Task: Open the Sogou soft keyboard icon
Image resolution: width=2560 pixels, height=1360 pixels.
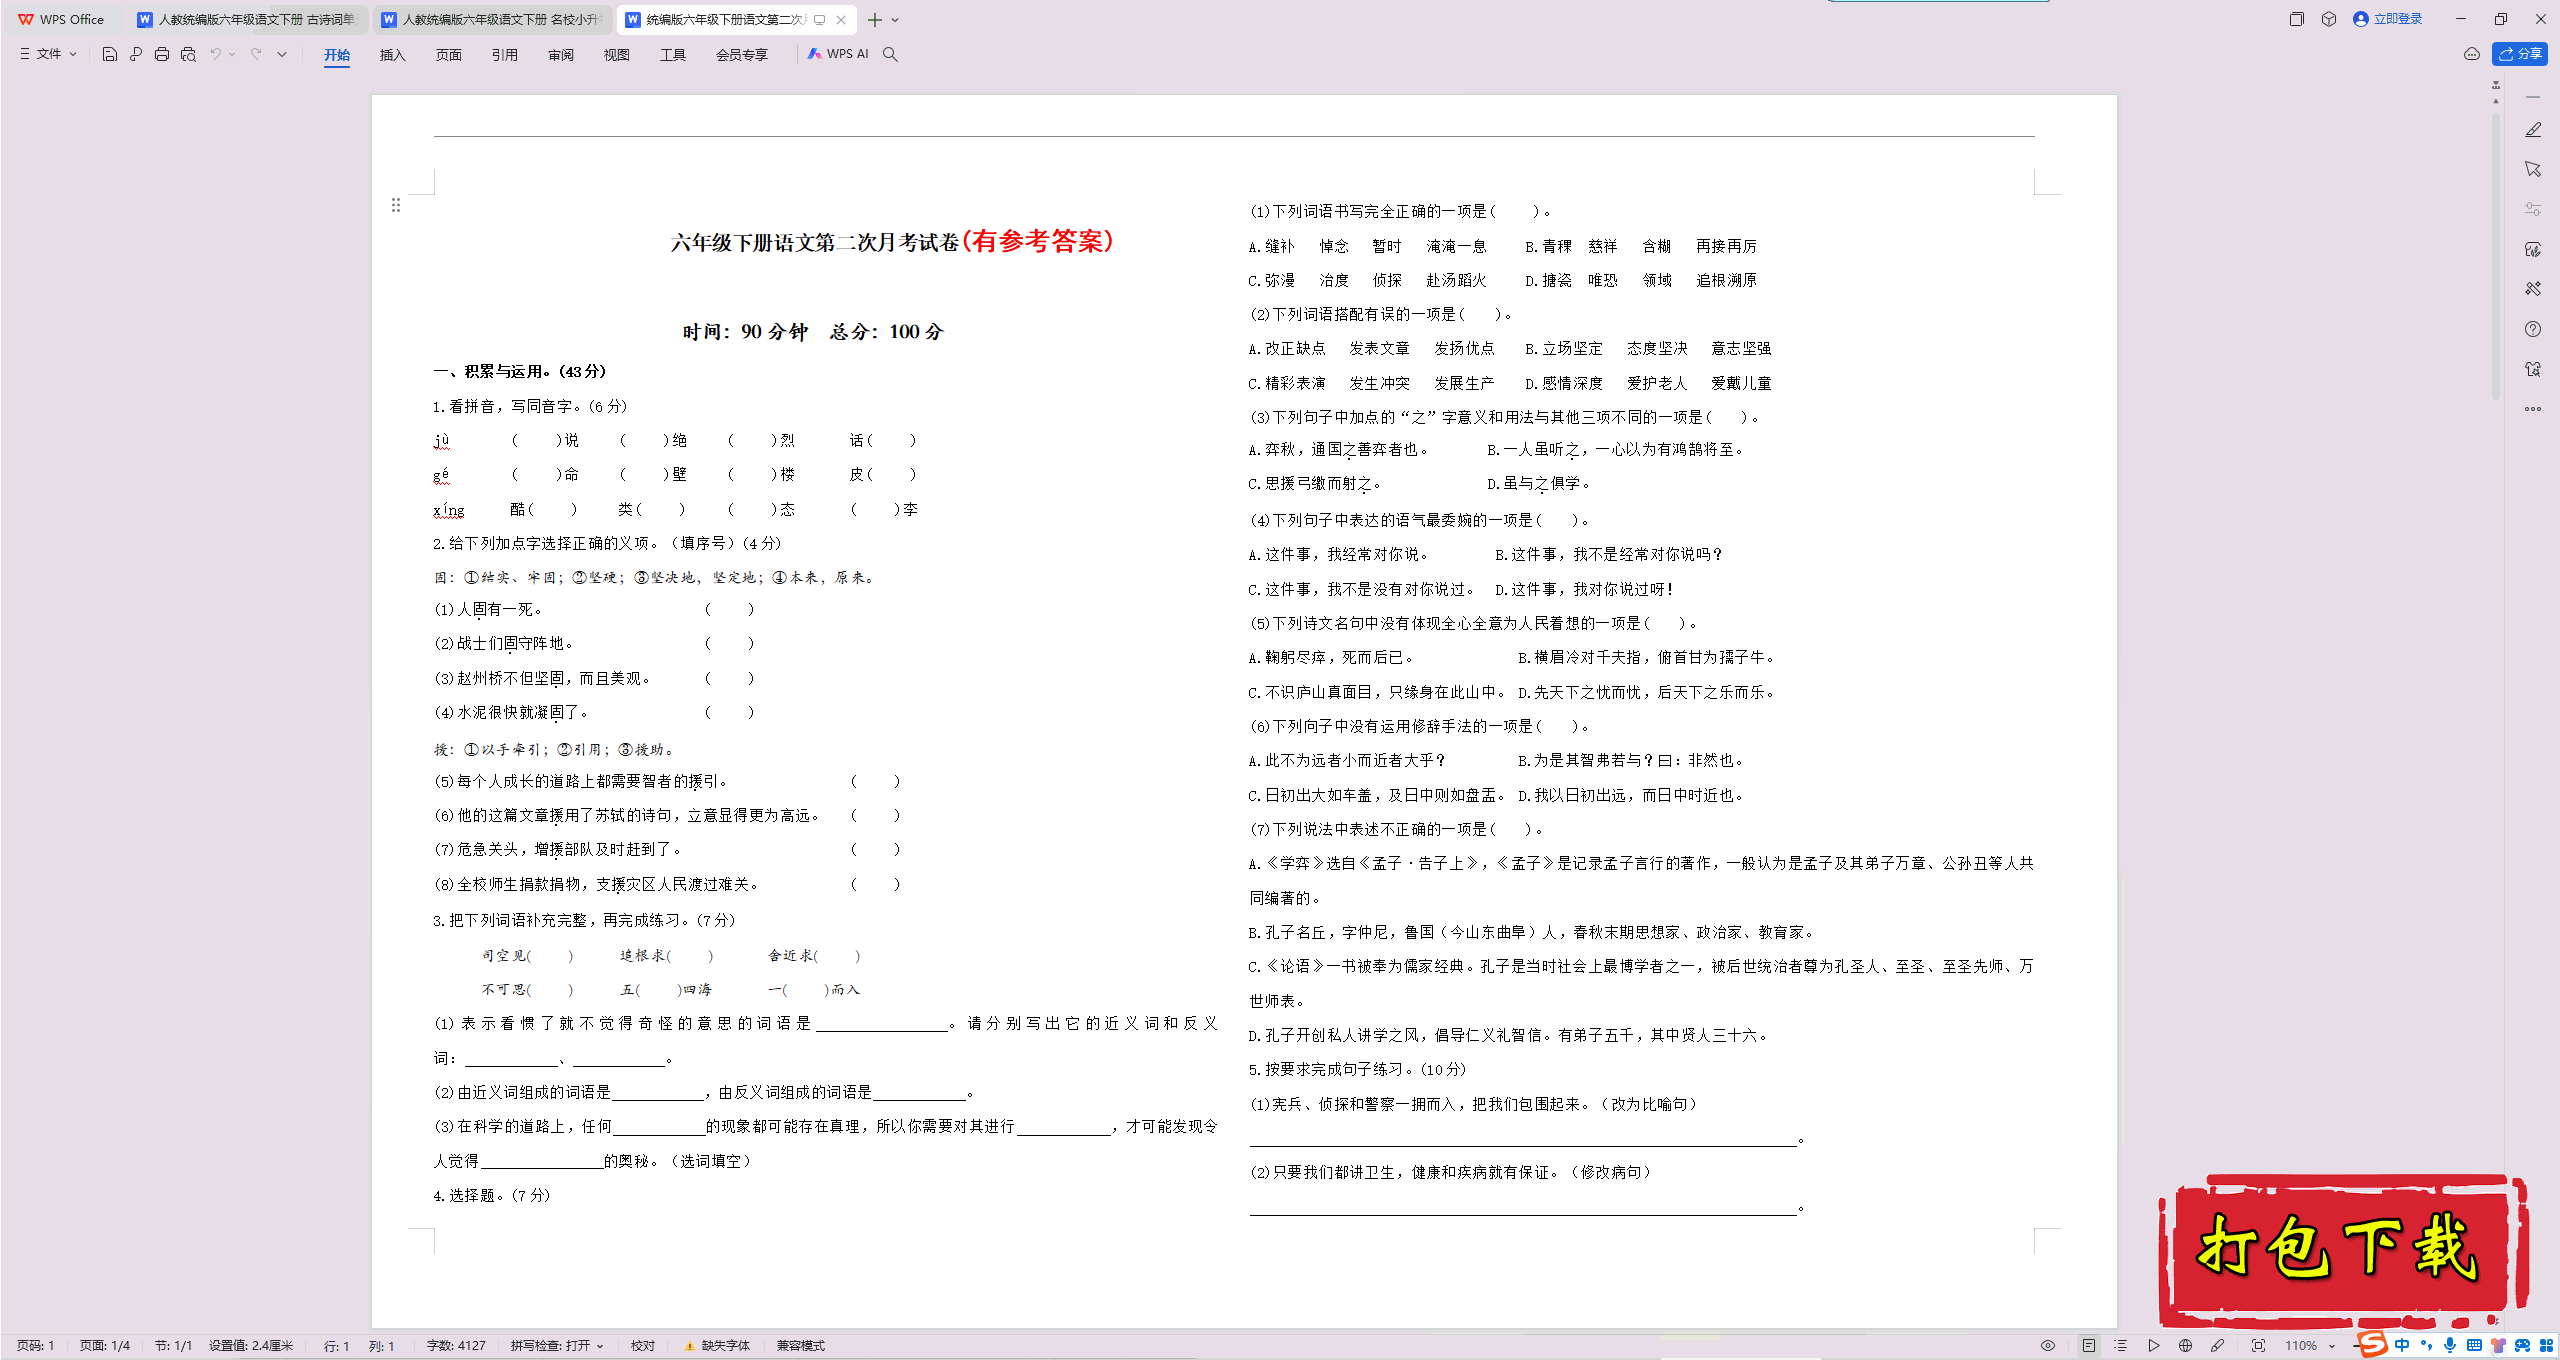Action: coord(2474,1346)
